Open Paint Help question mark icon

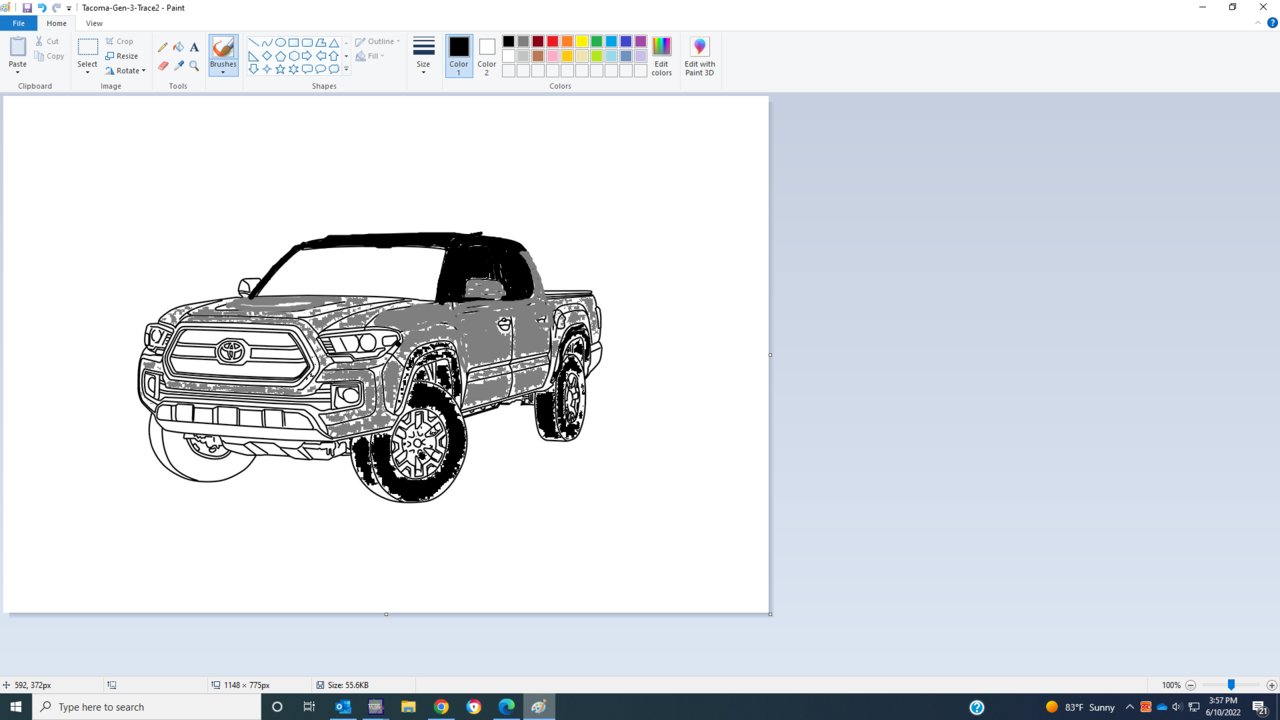[1272, 22]
